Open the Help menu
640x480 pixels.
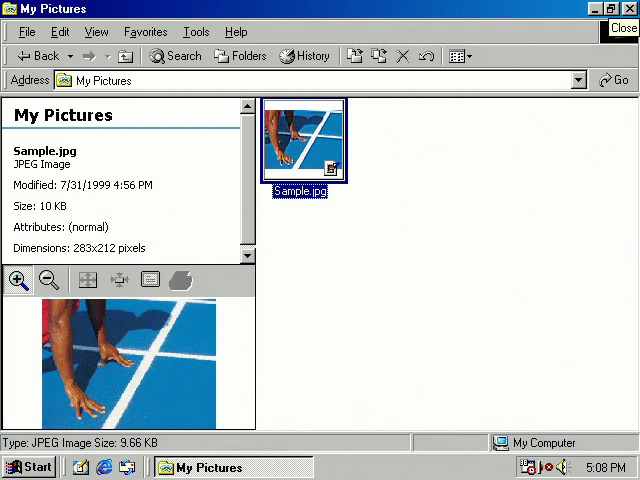[236, 32]
